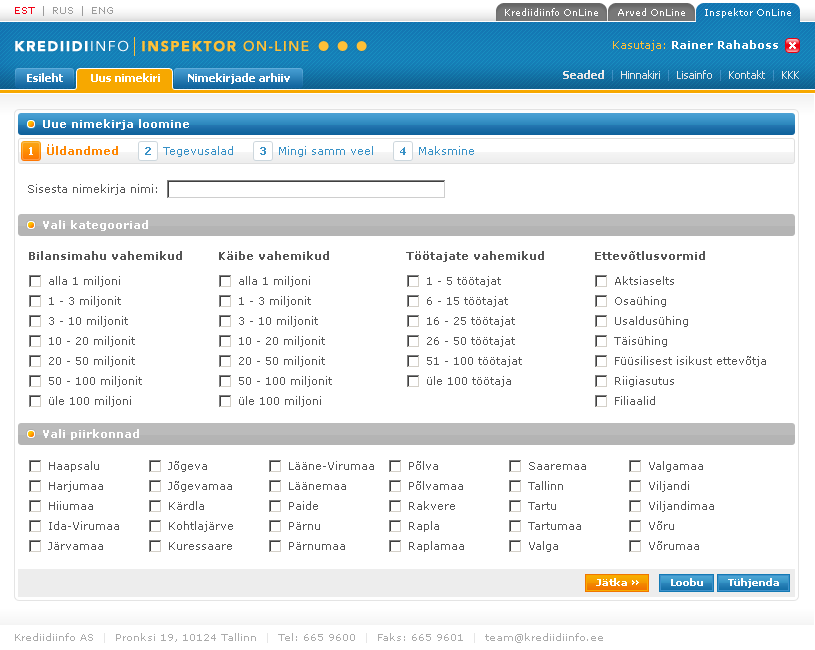The width and height of the screenshot is (815, 650).
Task: Check Rakvere region
Action: [x=395, y=506]
